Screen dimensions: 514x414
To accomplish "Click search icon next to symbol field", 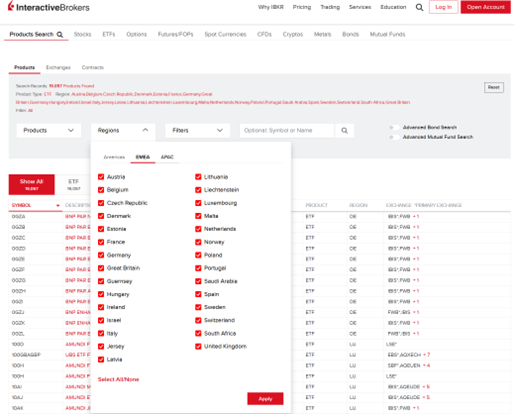I will 344,130.
